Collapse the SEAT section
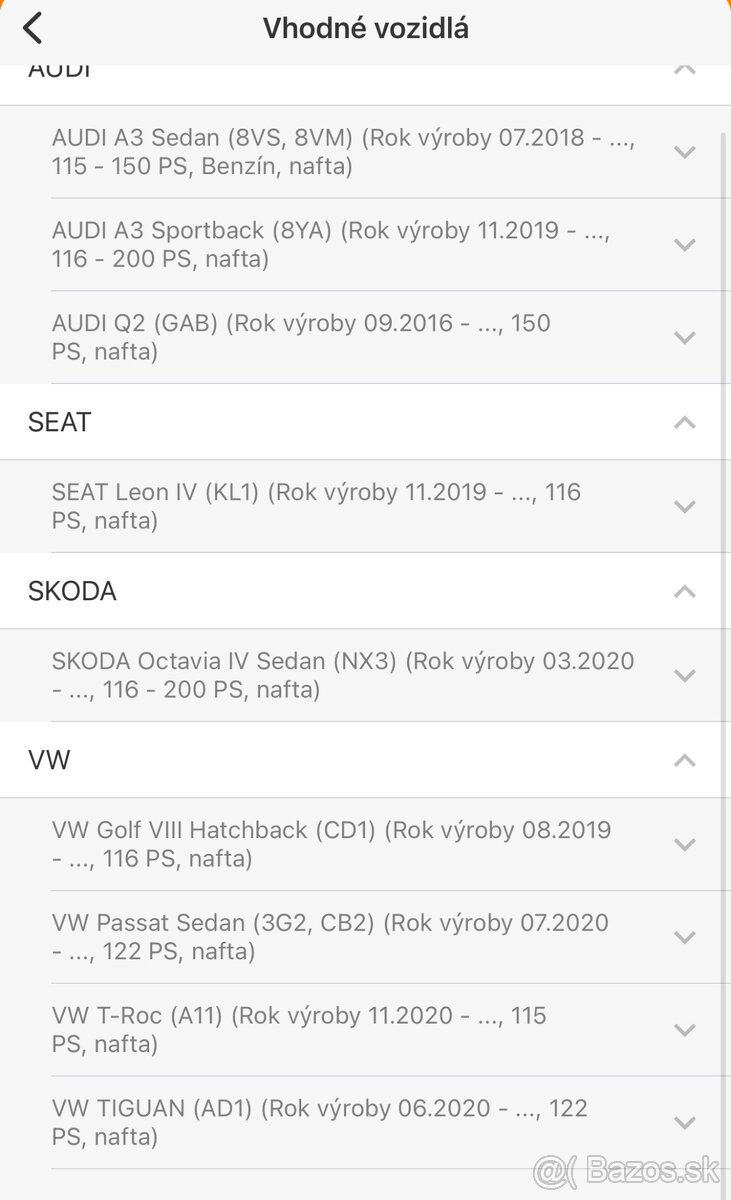The image size is (731, 1200). 685,422
